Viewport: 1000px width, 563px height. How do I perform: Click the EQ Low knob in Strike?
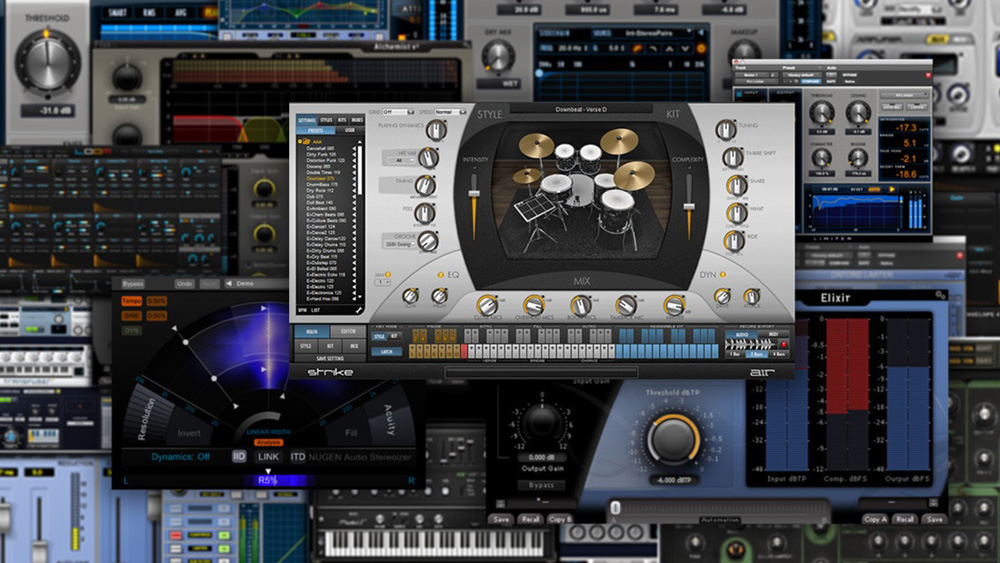coord(411,296)
